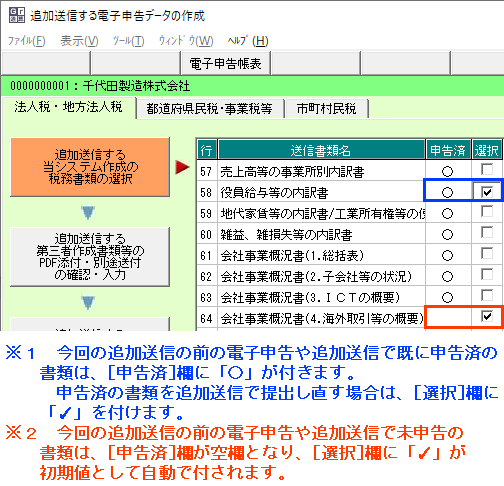The width and height of the screenshot is (504, 486).
Task: Click the 申告済 circle mark in row 57
Action: click(x=447, y=172)
